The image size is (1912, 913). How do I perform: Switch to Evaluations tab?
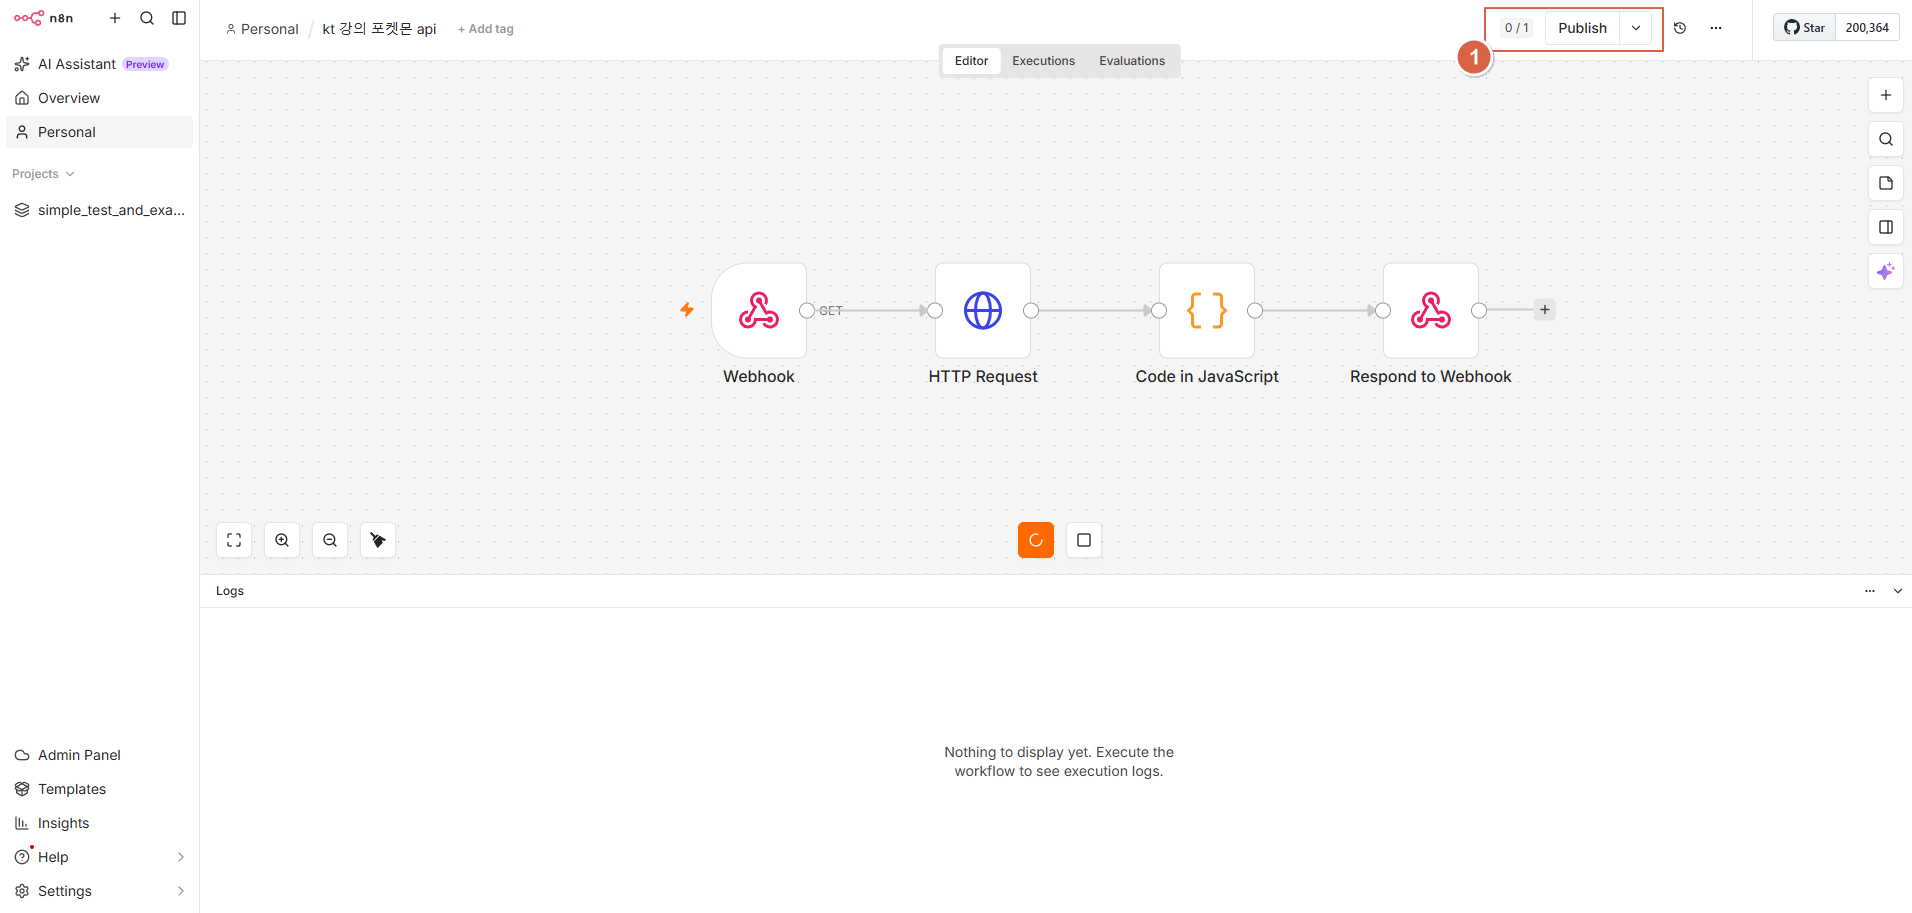[1132, 61]
